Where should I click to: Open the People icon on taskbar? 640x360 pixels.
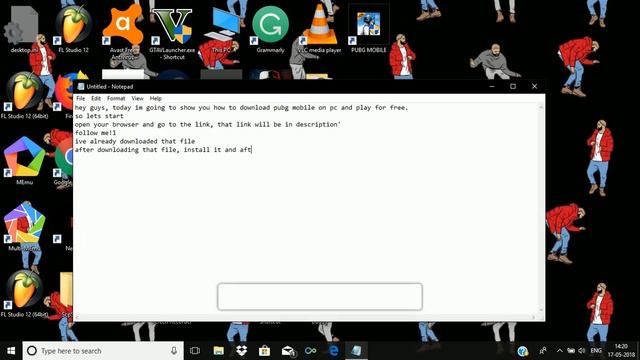tap(543, 351)
